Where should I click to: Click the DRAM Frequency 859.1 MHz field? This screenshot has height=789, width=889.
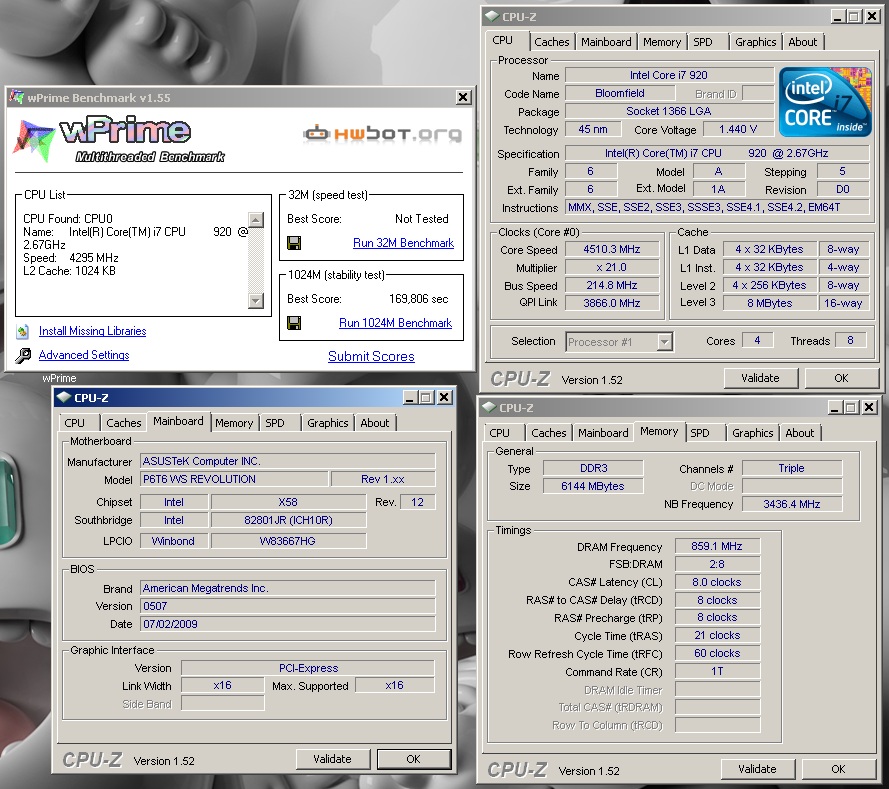tap(717, 546)
